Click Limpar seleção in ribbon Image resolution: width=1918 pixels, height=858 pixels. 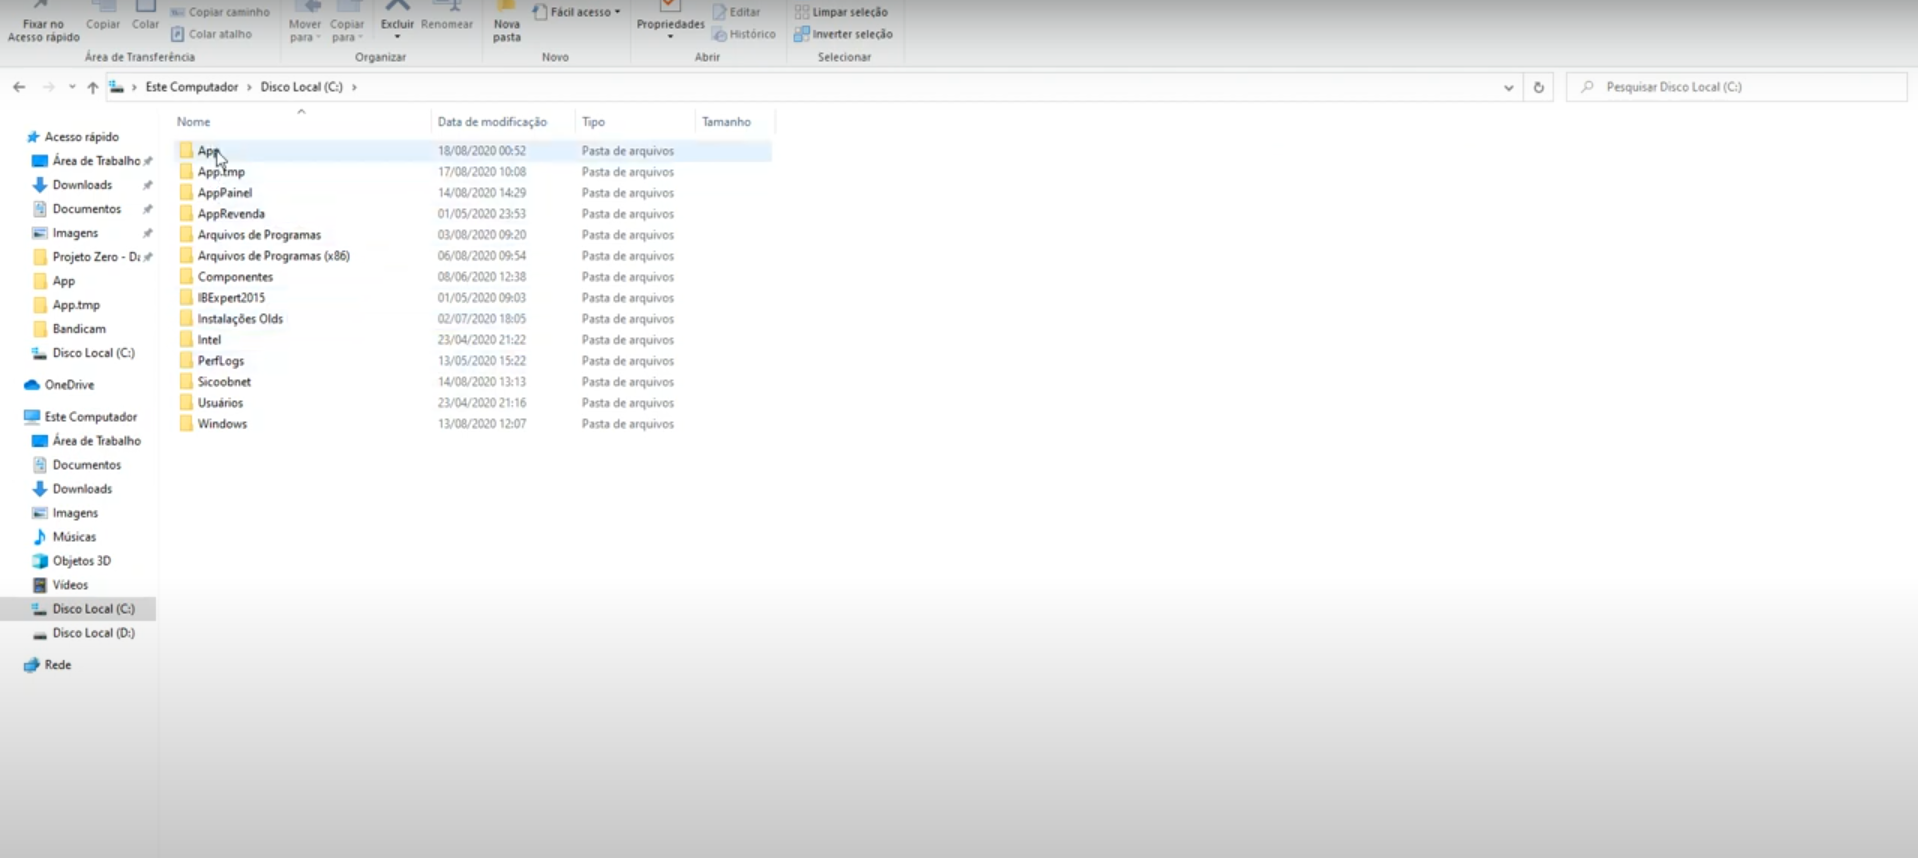841,12
